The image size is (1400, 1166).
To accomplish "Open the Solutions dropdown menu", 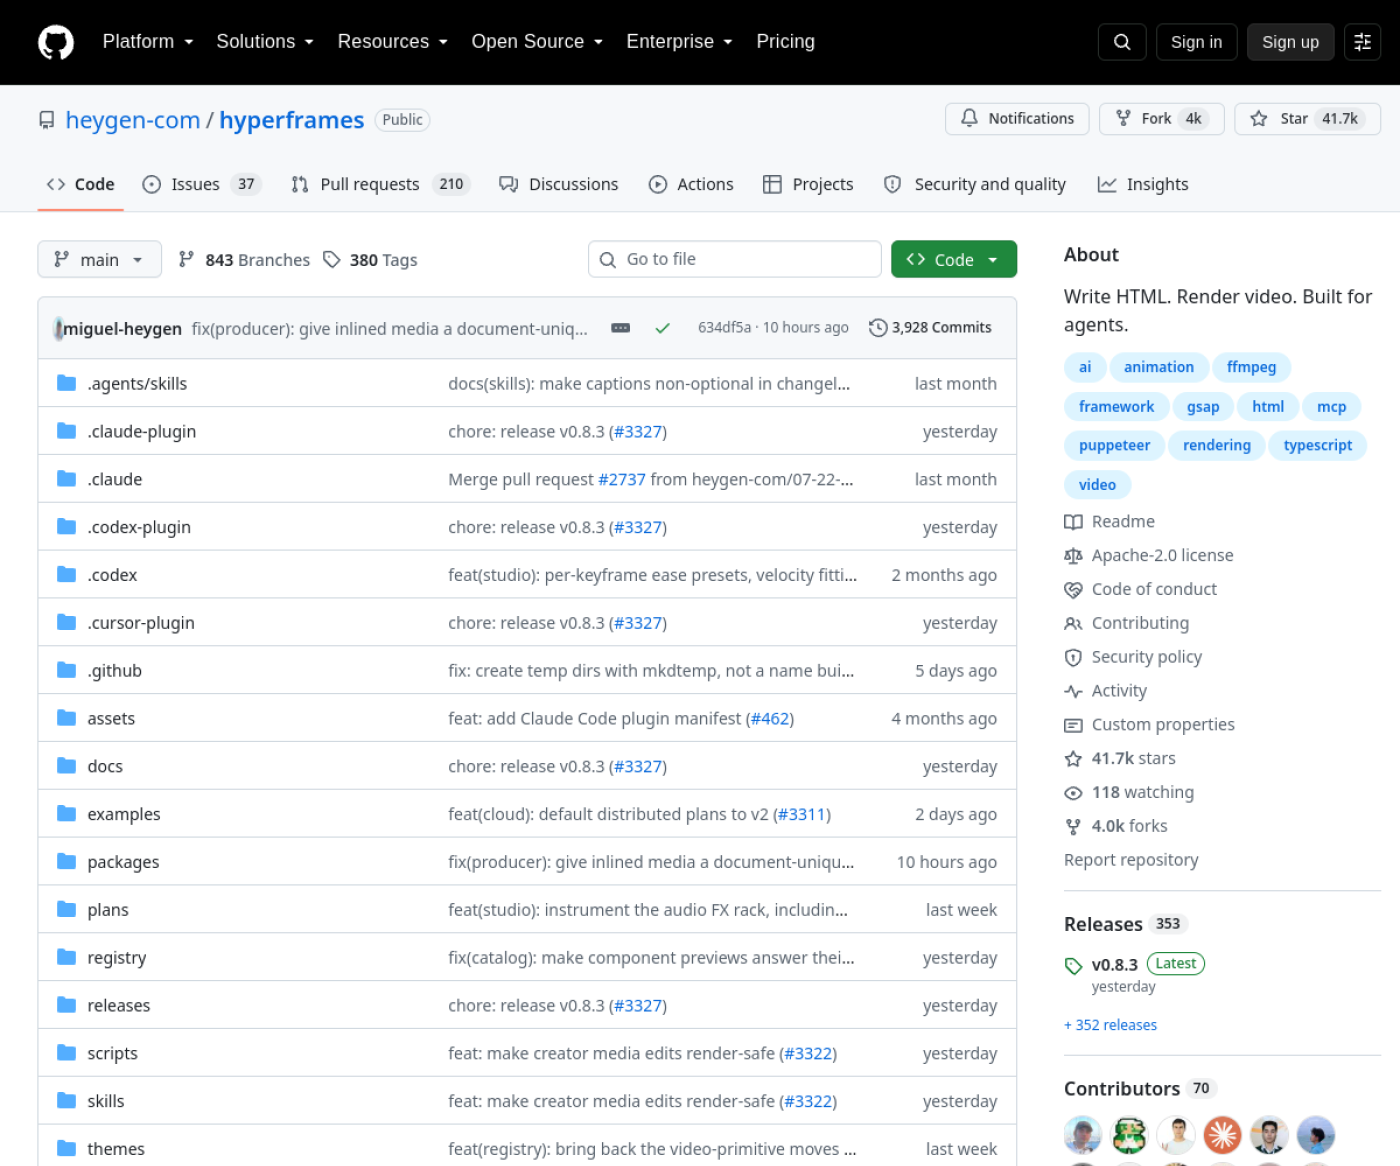I will [x=265, y=42].
